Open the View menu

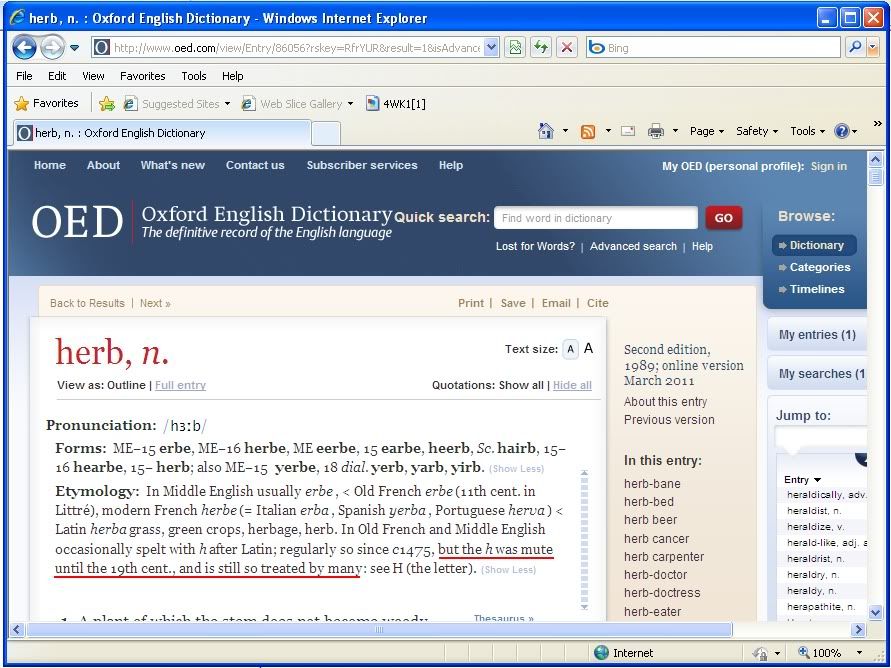click(x=93, y=76)
